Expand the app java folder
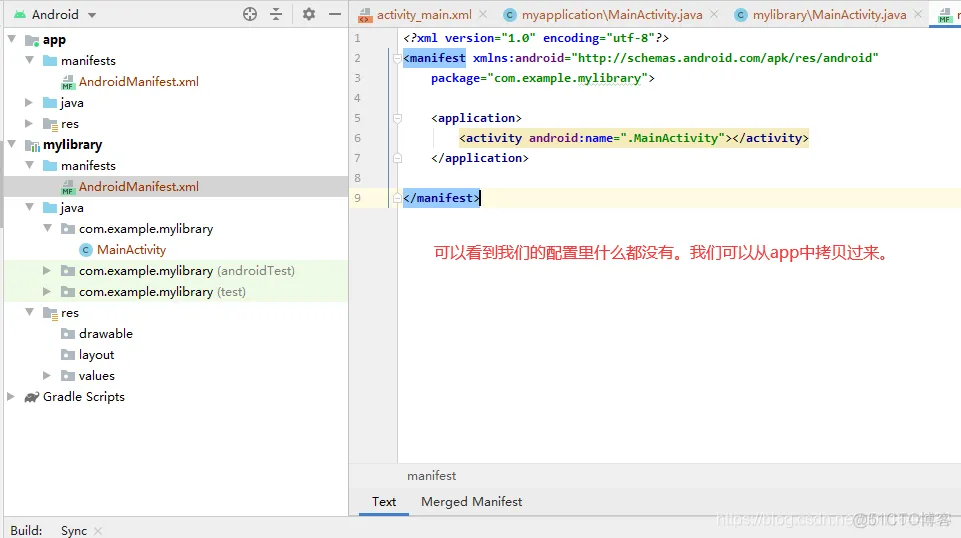Viewport: 961px width, 538px height. [x=29, y=102]
